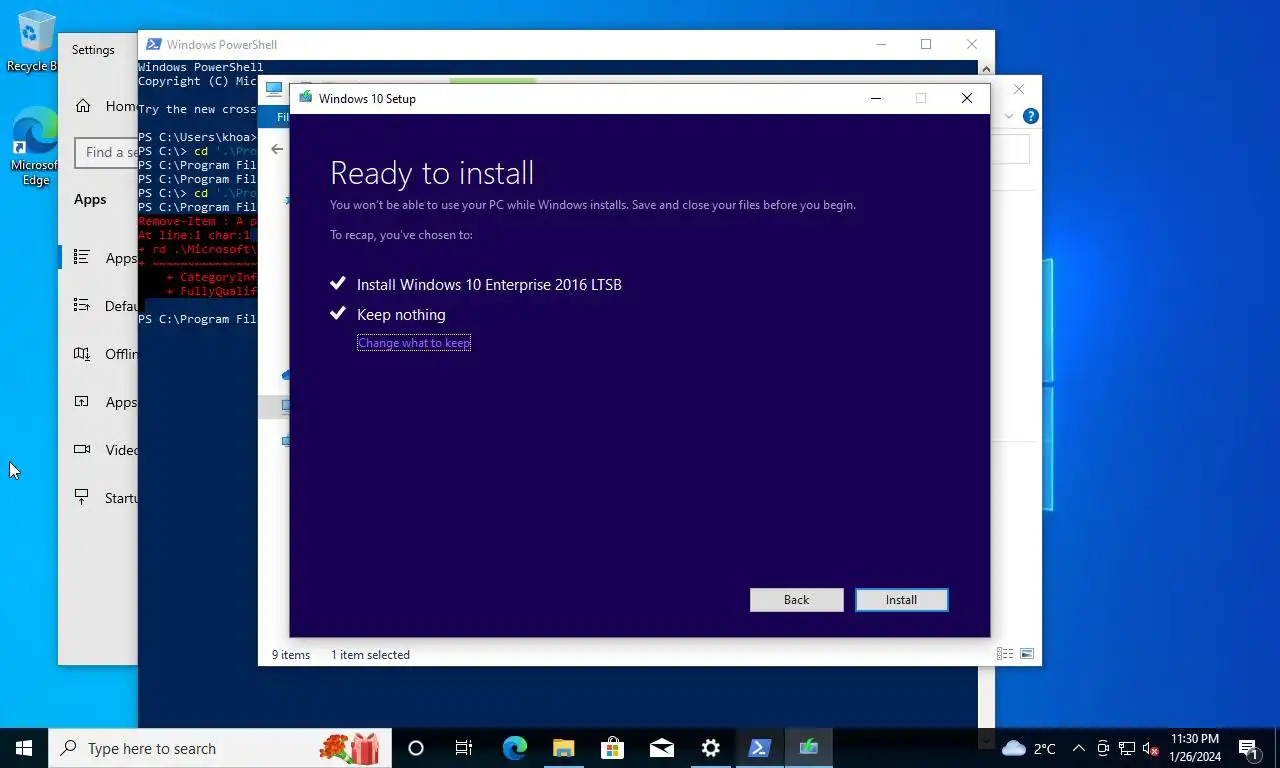
Task: Open Cortana circle icon on taskbar
Action: [x=416, y=748]
